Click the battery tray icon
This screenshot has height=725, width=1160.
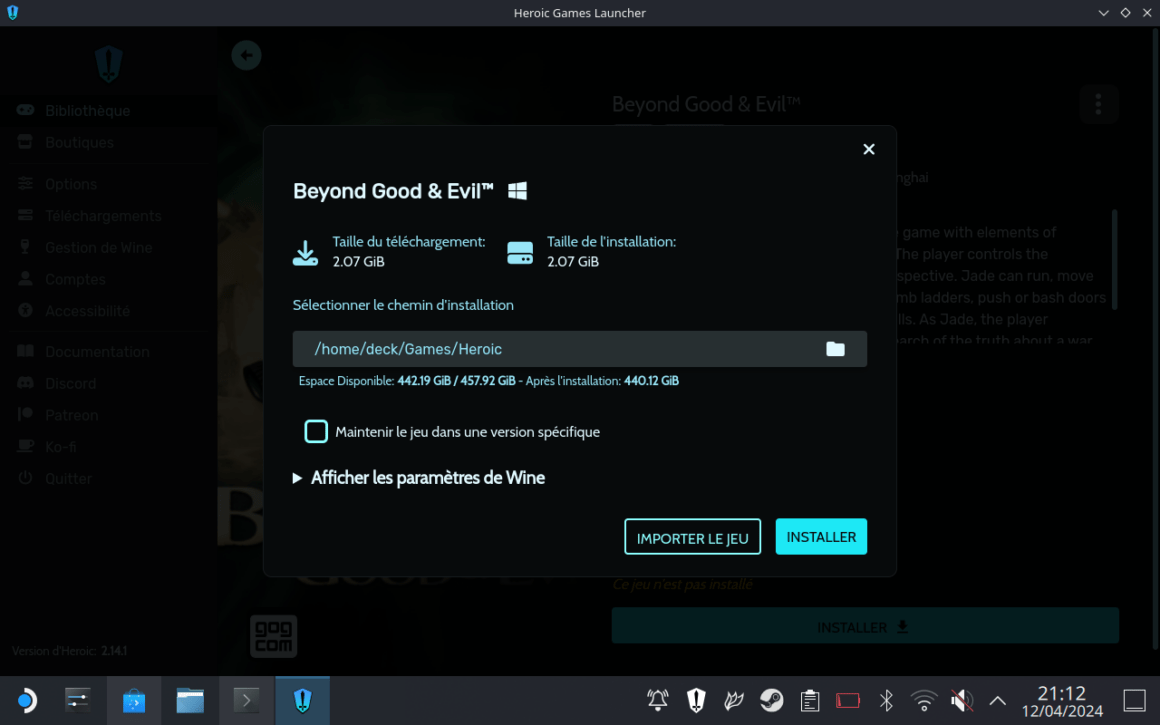848,700
